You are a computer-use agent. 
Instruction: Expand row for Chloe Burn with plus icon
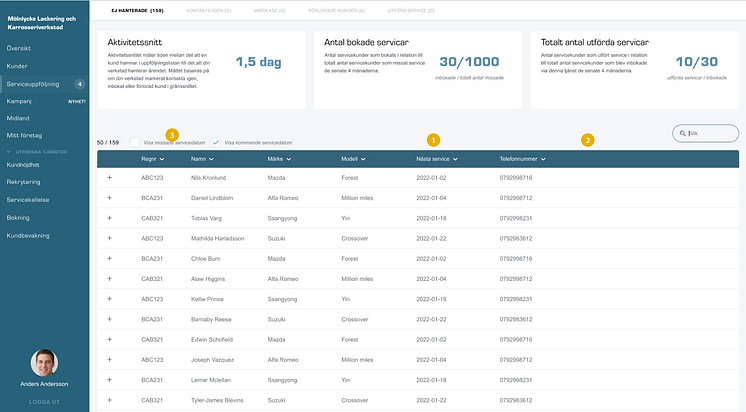pos(109,258)
